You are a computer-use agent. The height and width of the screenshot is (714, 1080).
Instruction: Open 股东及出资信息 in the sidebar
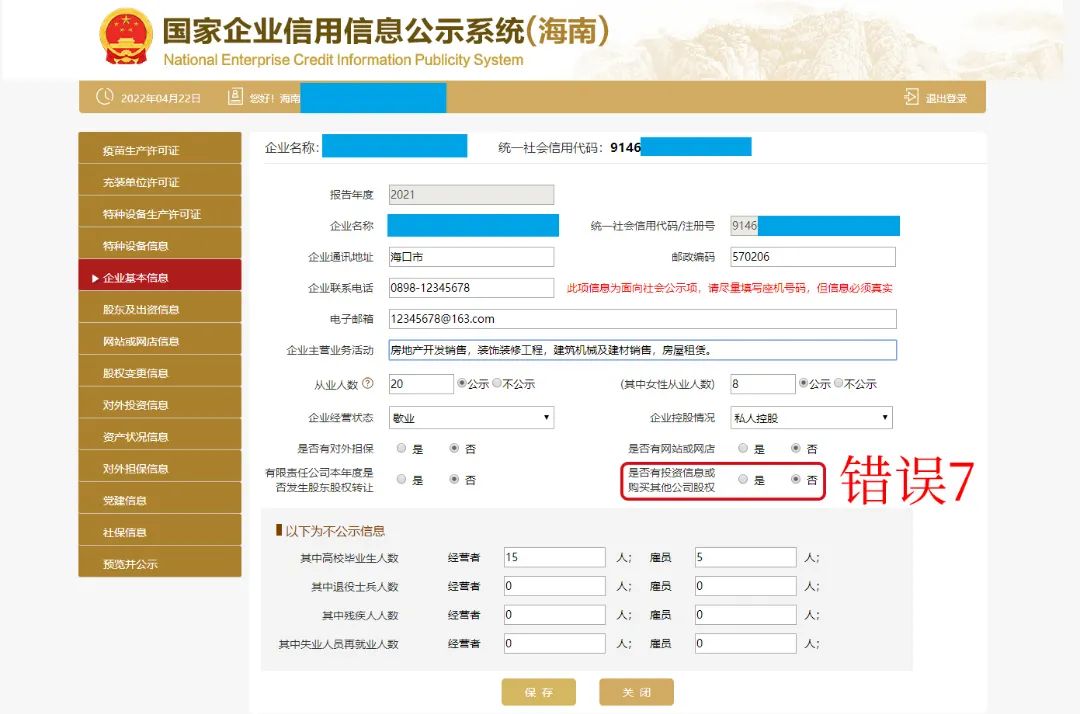pos(160,309)
